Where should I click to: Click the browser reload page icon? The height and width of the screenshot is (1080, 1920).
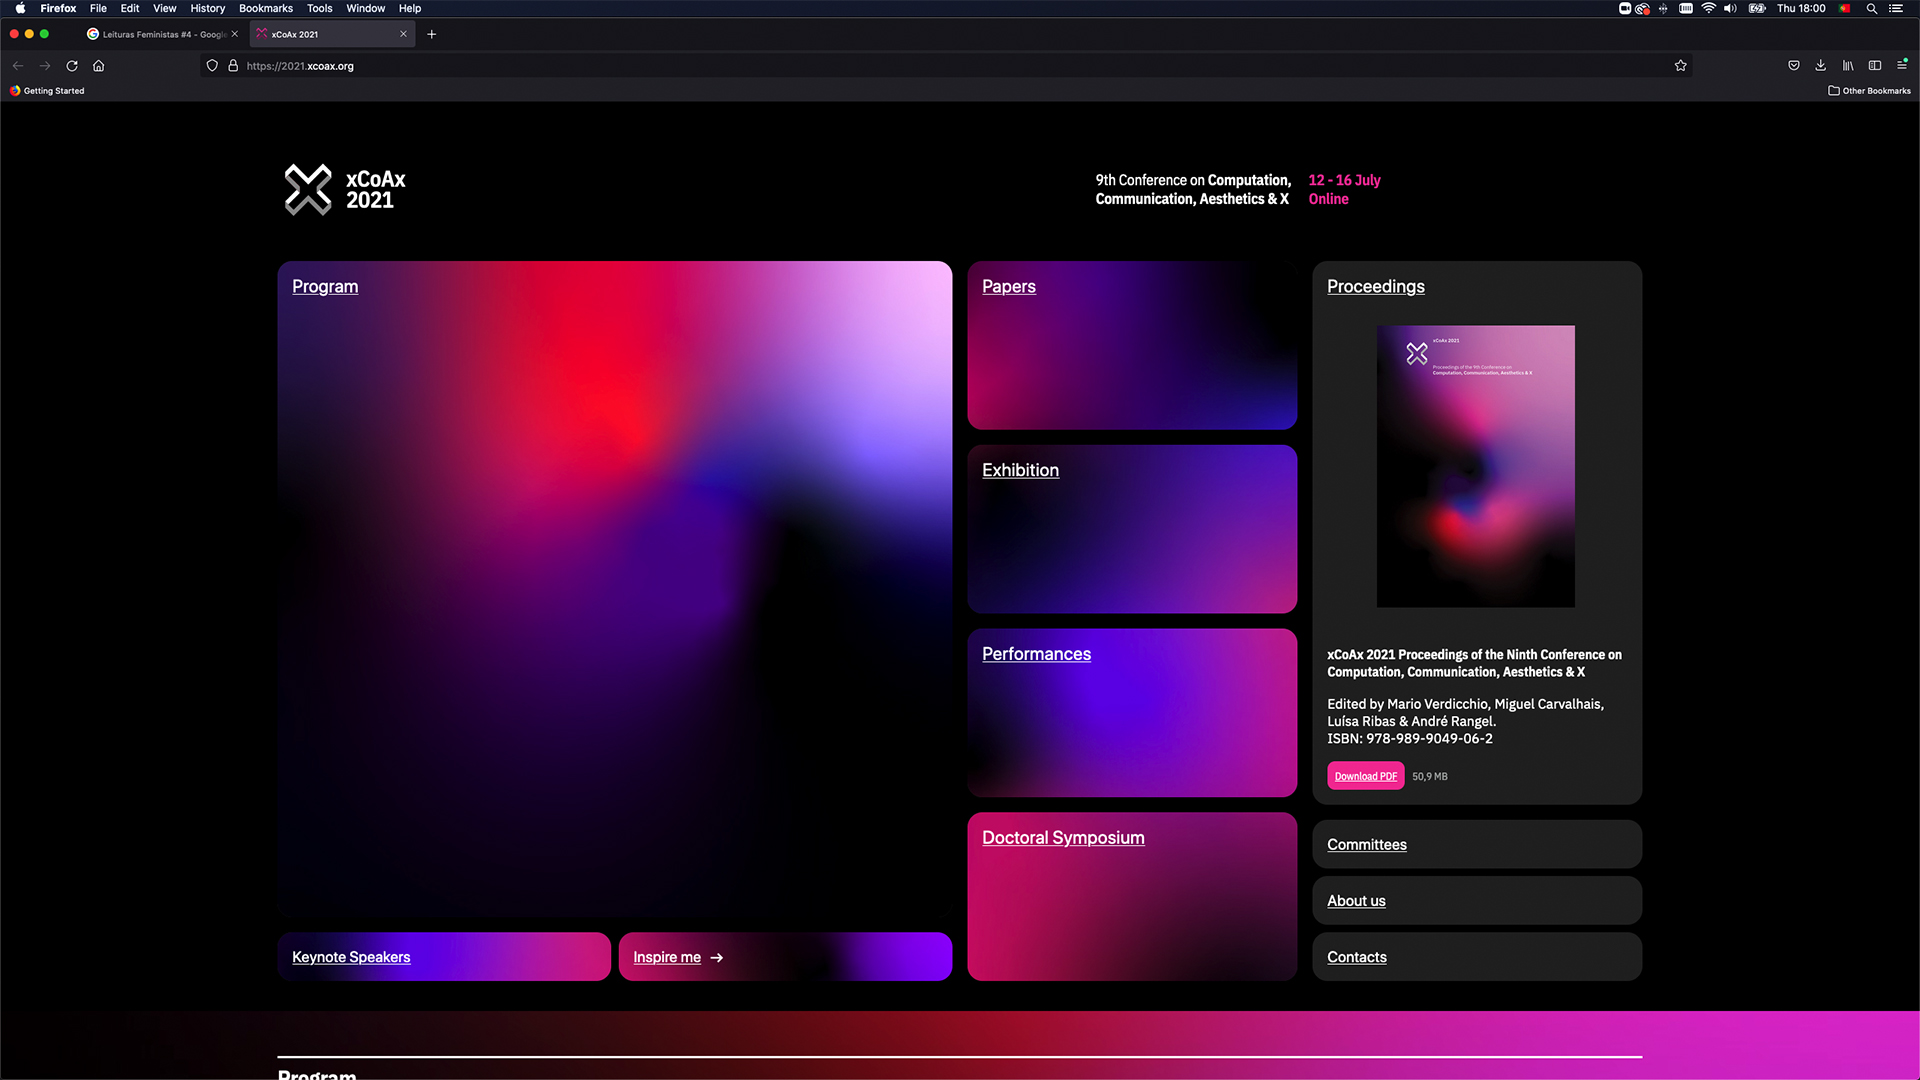pyautogui.click(x=72, y=66)
